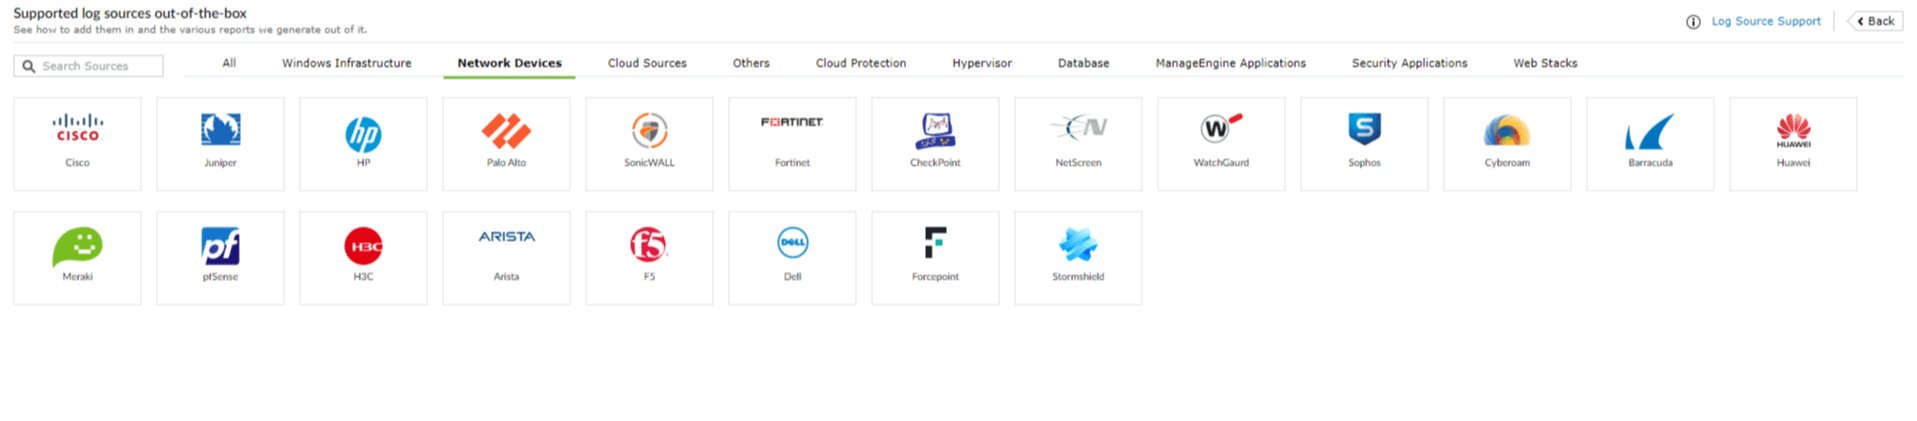Image resolution: width=1917 pixels, height=421 pixels.
Task: Open the Log Source Support link
Action: click(1766, 21)
